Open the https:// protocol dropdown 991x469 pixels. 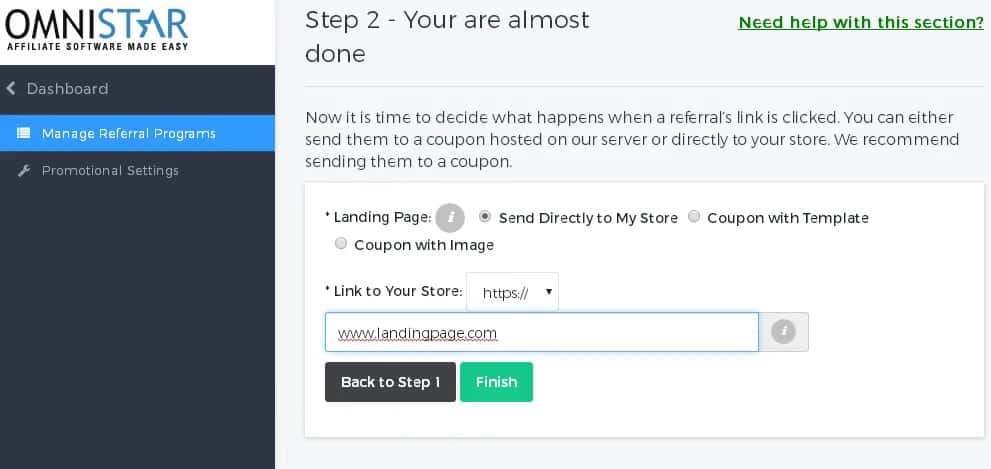[x=512, y=292]
